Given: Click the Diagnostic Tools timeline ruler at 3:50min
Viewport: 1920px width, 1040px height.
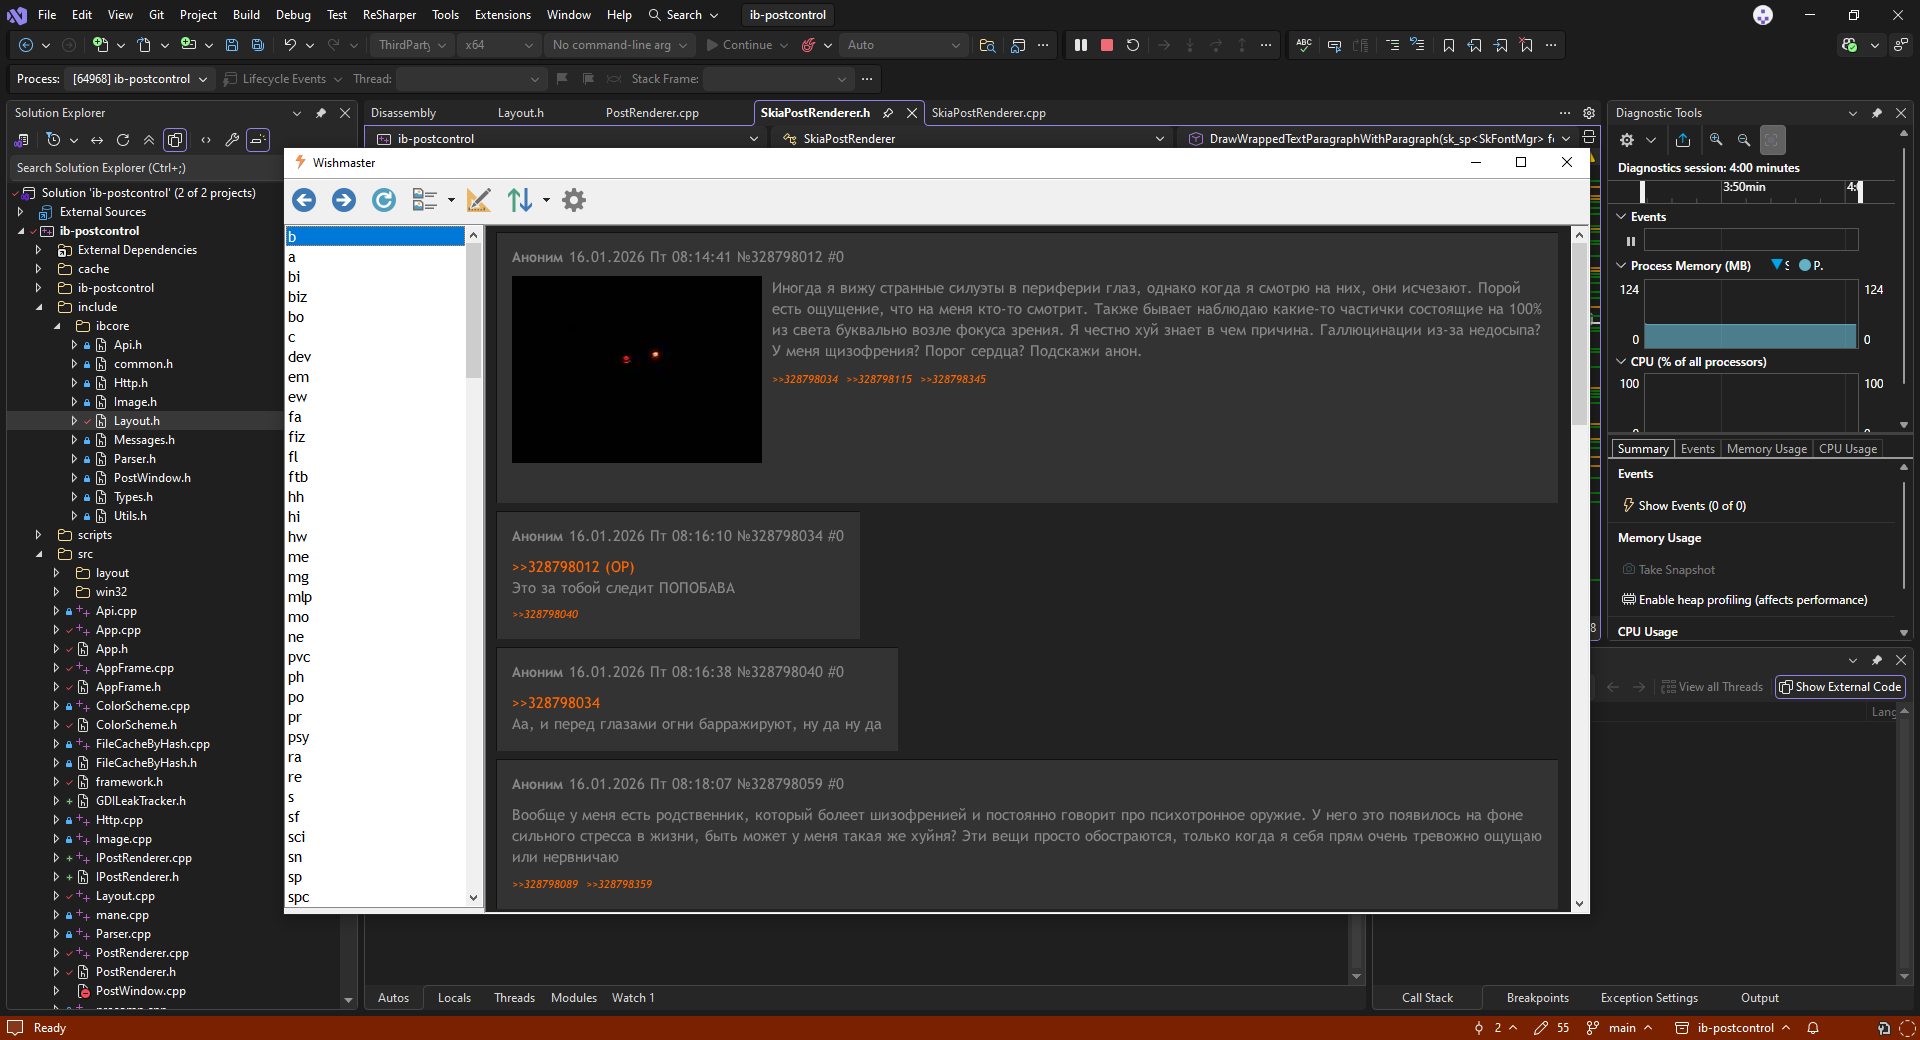Looking at the screenshot, I should point(1744,187).
